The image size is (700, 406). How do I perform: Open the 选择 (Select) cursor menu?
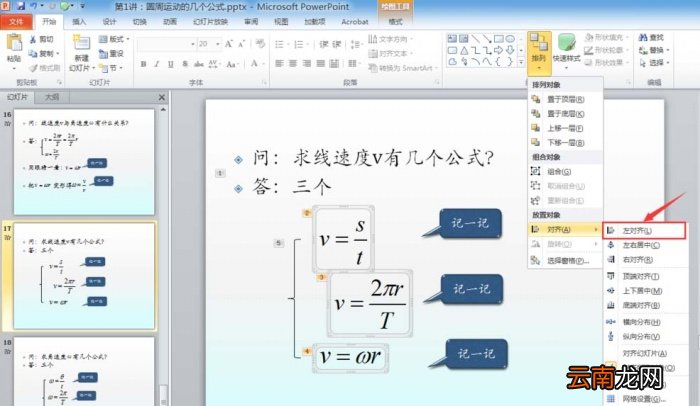pos(654,63)
